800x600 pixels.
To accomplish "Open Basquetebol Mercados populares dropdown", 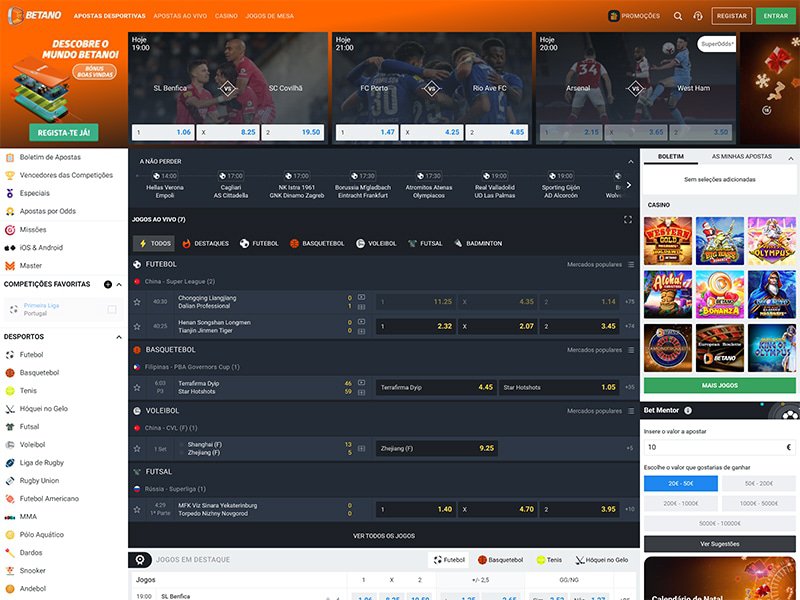I will click(x=600, y=350).
